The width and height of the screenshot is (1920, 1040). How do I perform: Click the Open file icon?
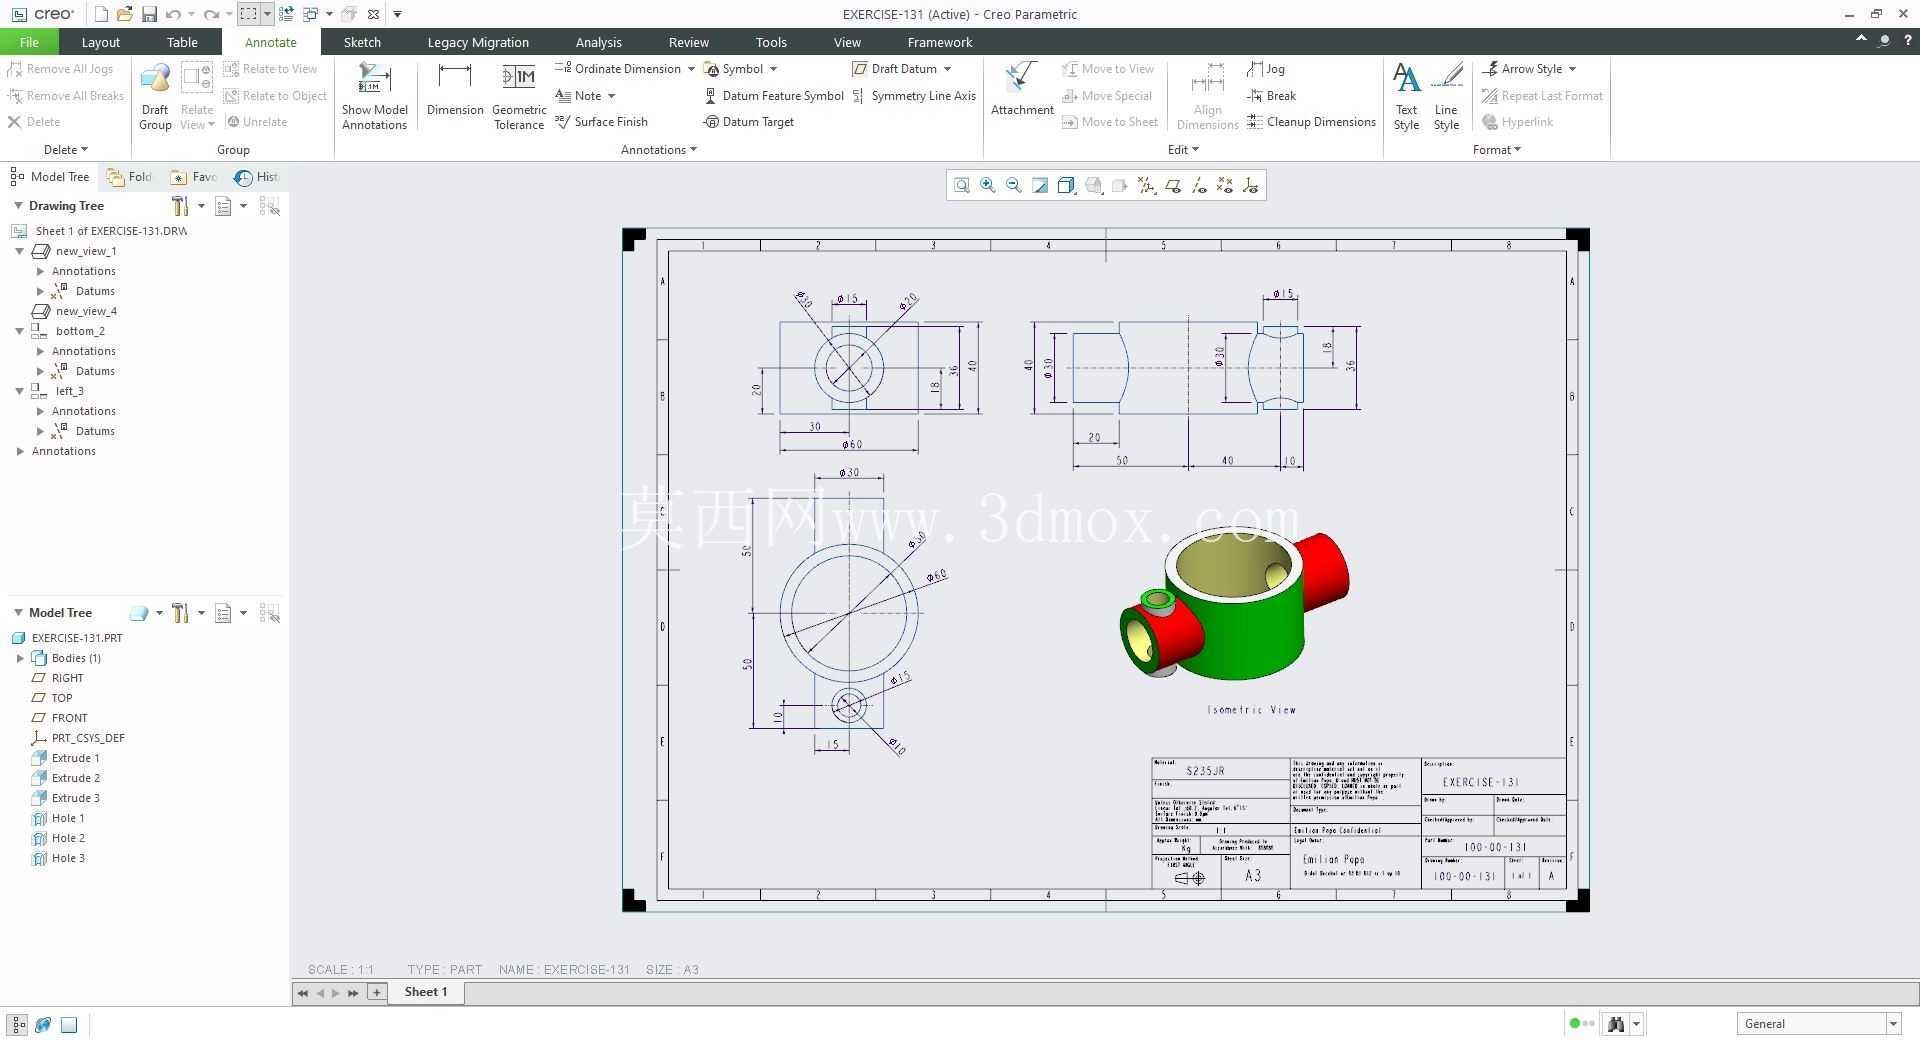(x=125, y=14)
